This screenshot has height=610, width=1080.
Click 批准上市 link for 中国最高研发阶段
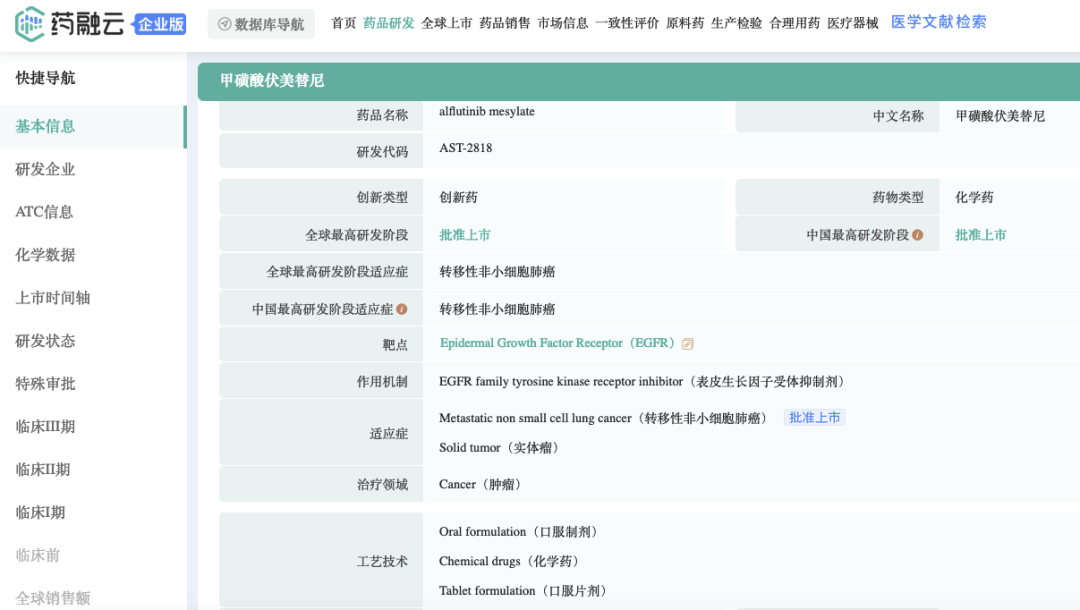[981, 235]
